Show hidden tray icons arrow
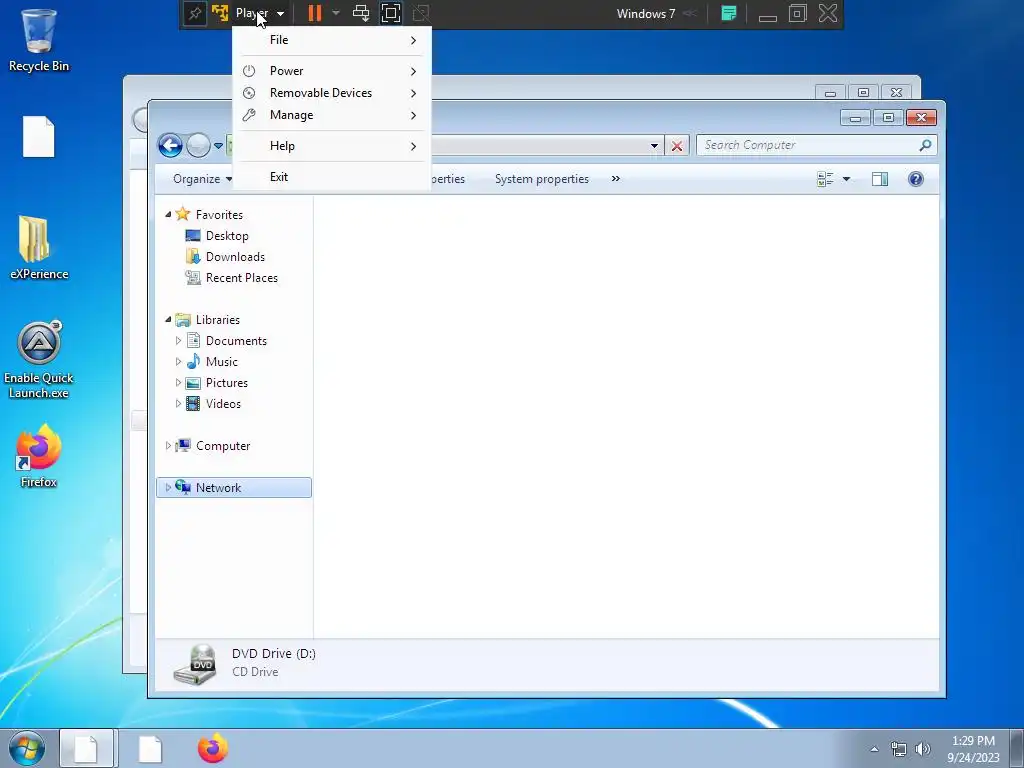 tap(874, 749)
